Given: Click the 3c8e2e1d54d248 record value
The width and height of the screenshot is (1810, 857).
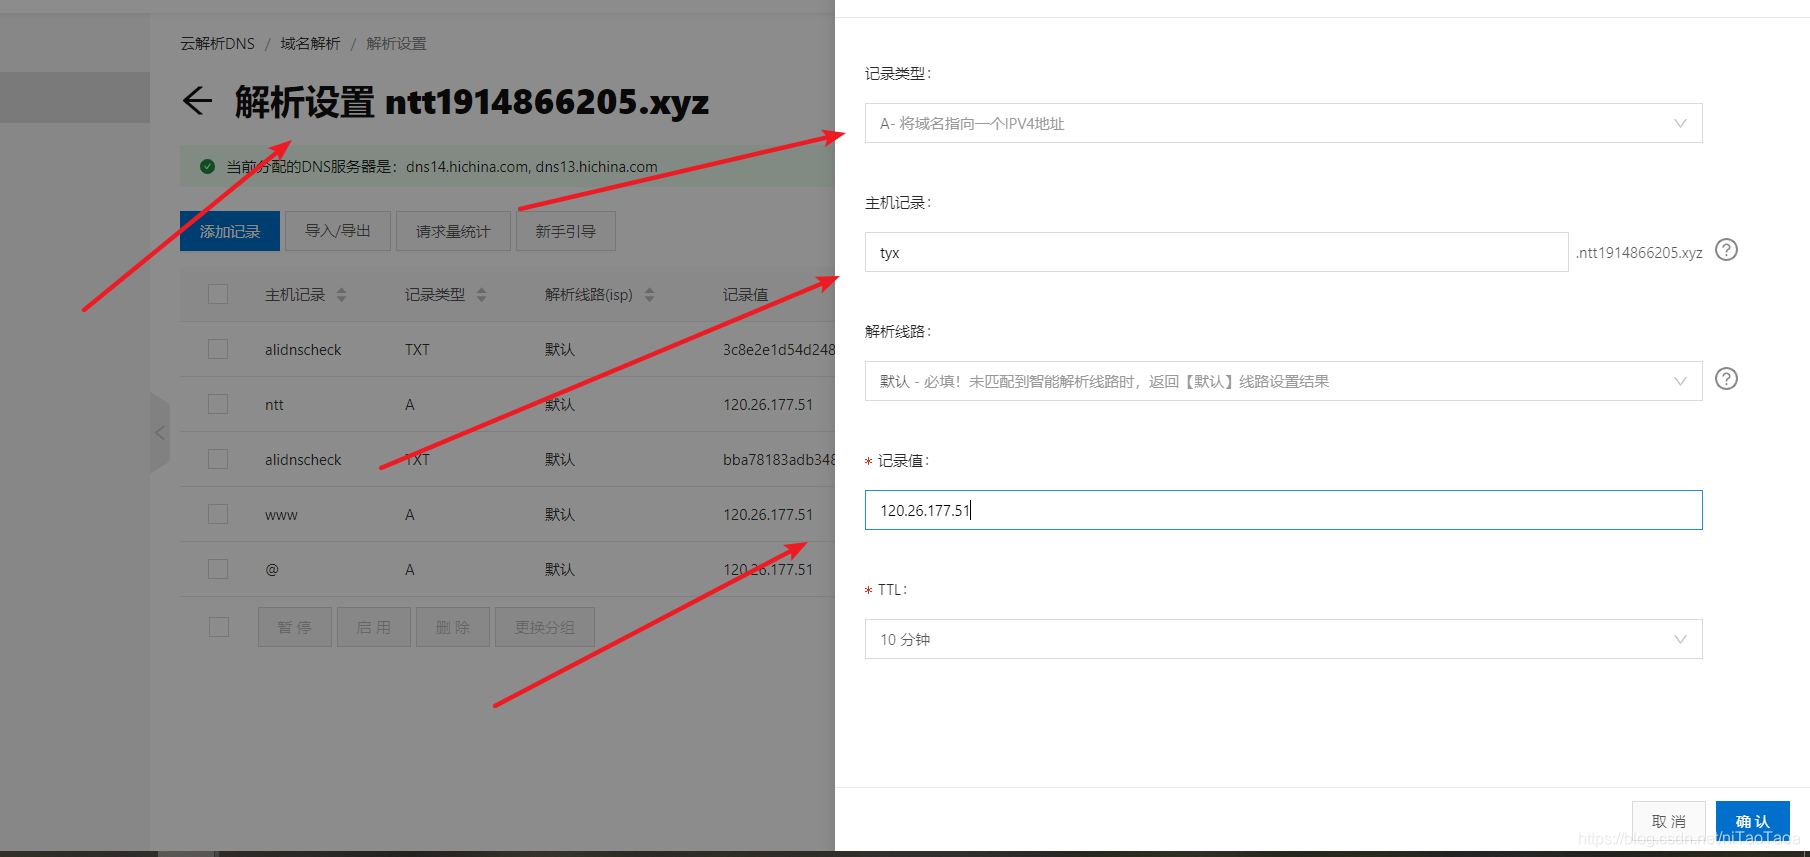Looking at the screenshot, I should coord(779,350).
